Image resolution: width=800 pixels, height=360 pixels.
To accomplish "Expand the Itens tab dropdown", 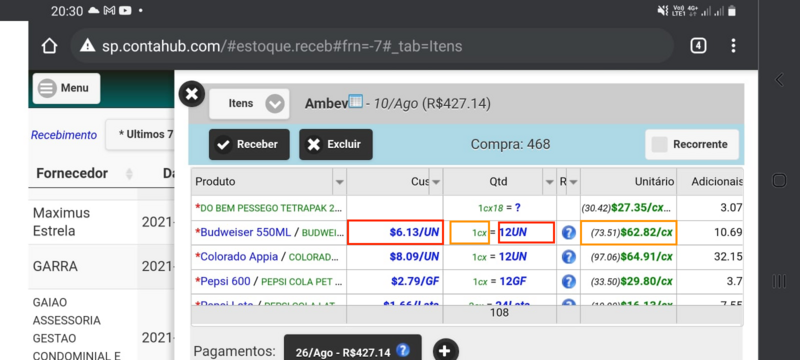I will coord(249,104).
